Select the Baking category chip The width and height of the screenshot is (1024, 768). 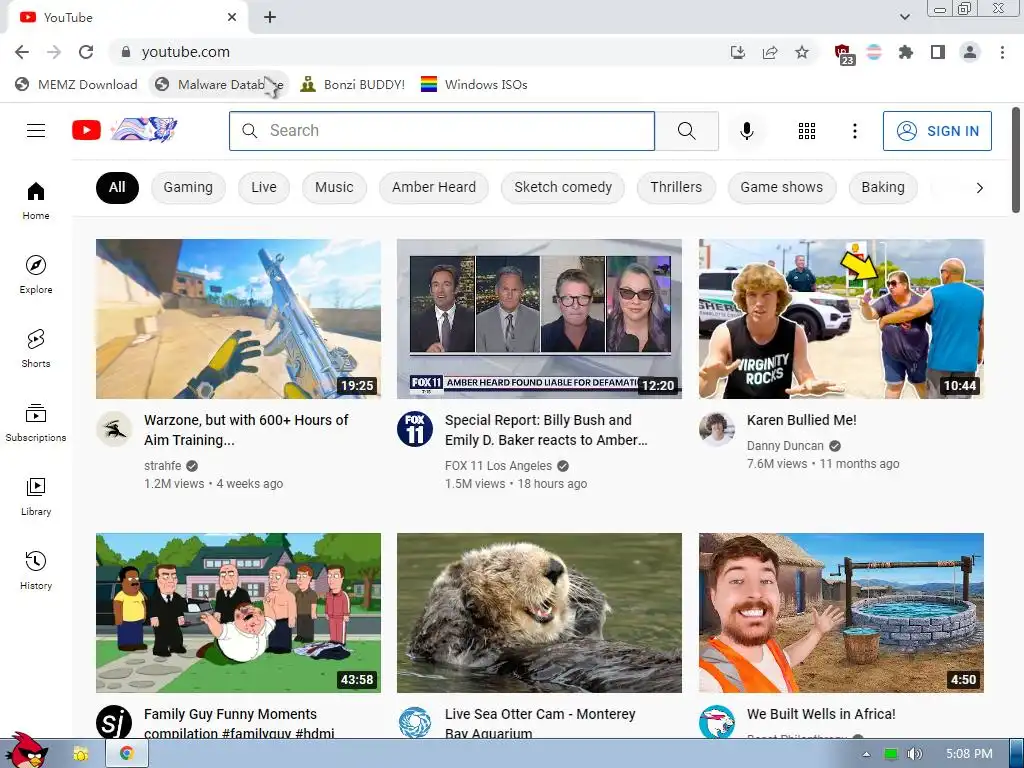pyautogui.click(x=883, y=187)
